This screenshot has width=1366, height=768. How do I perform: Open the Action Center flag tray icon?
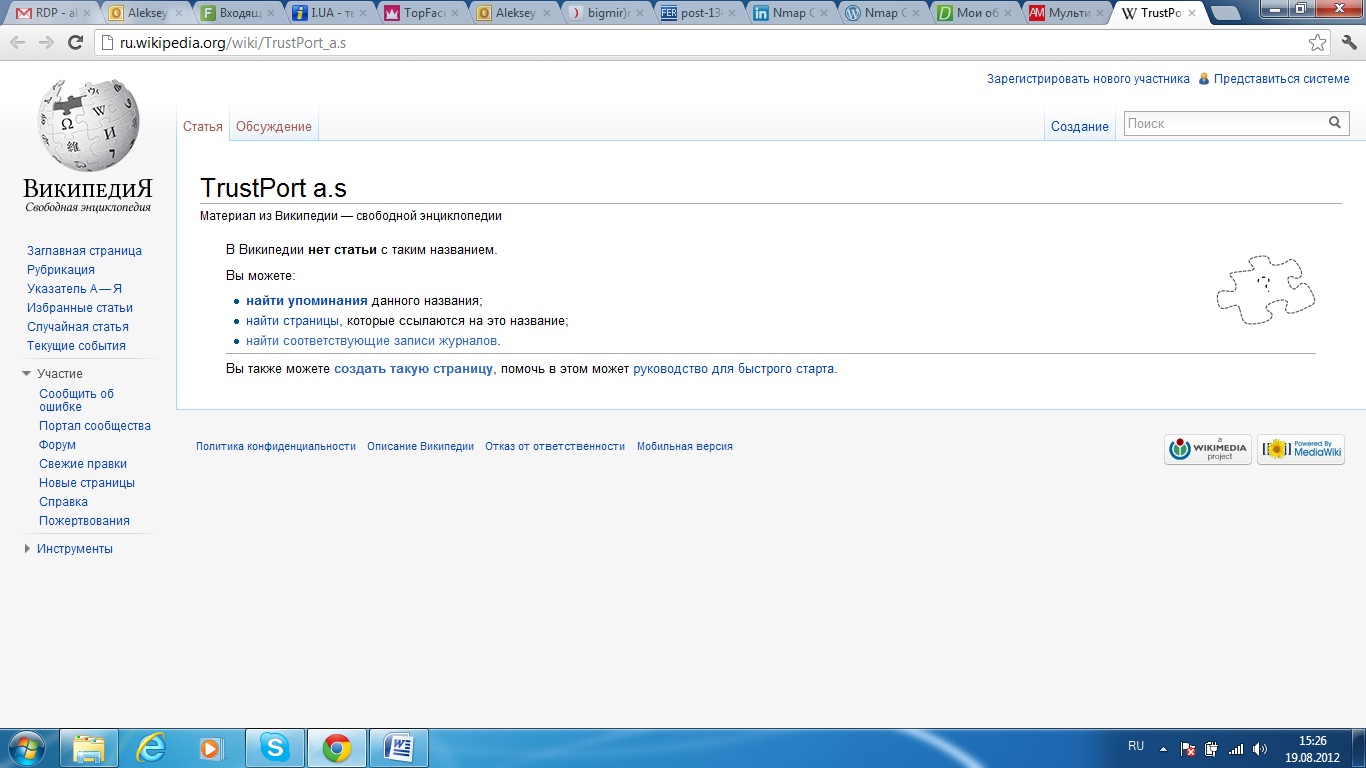click(1188, 748)
